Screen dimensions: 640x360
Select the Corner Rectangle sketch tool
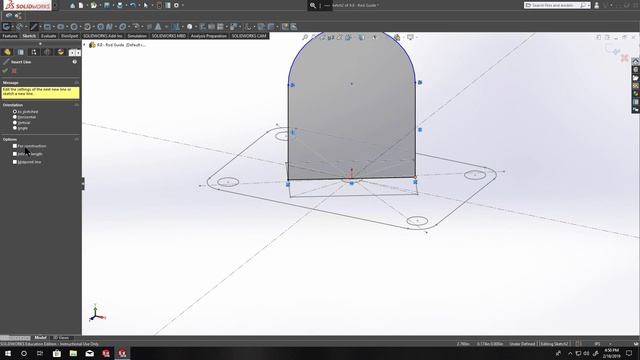coord(47,27)
